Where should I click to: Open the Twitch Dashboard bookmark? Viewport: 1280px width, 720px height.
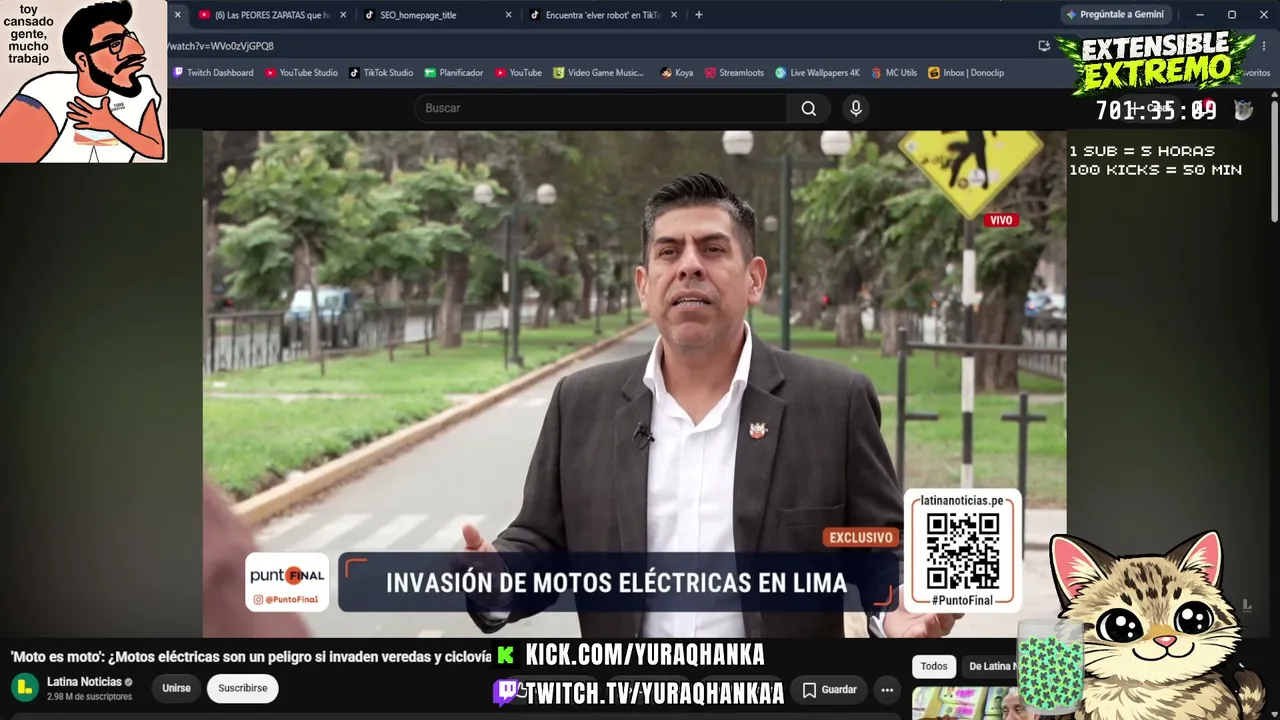213,73
